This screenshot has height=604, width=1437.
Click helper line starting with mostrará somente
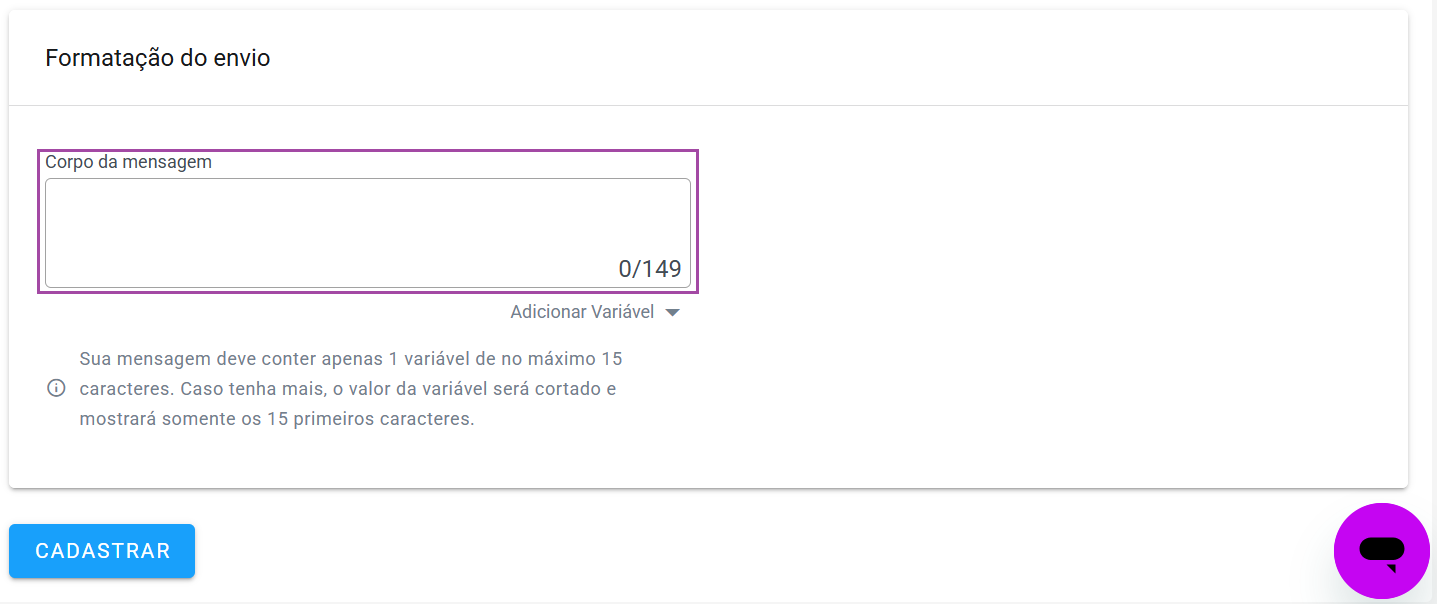[276, 419]
